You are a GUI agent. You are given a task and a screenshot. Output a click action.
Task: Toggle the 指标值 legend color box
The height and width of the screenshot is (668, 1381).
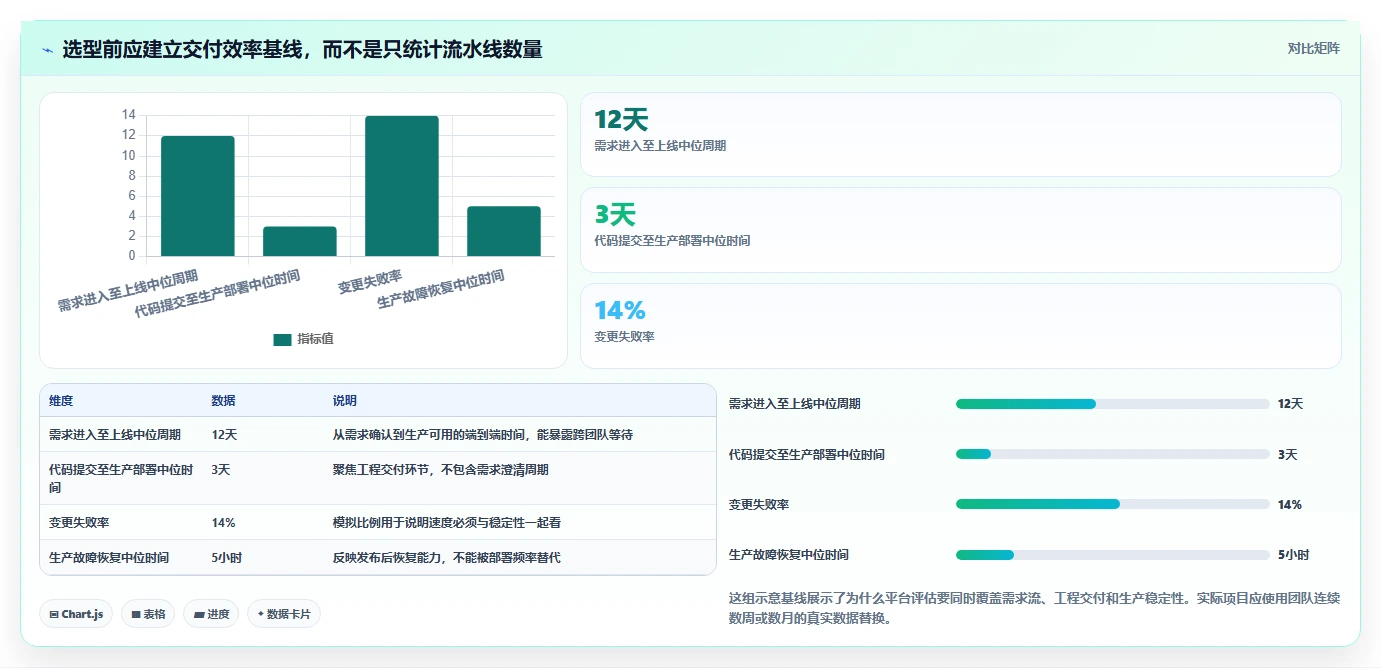(x=282, y=339)
